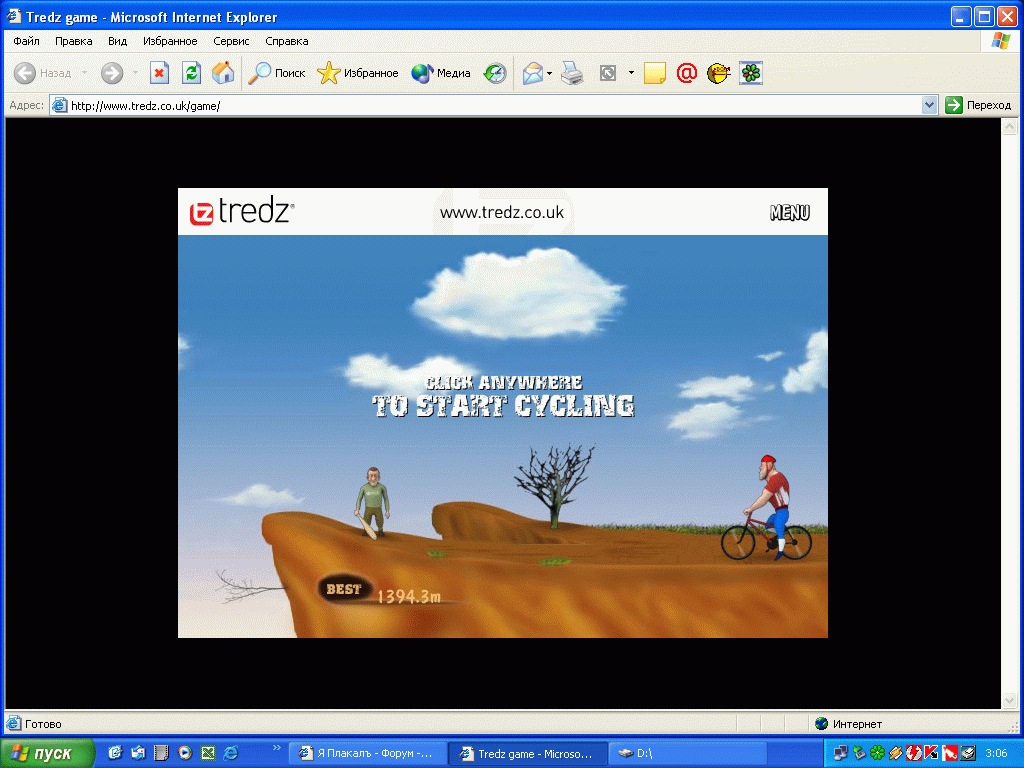The height and width of the screenshot is (768, 1024).
Task: Expand the Forward button history dropdown arrow
Action: pos(135,73)
